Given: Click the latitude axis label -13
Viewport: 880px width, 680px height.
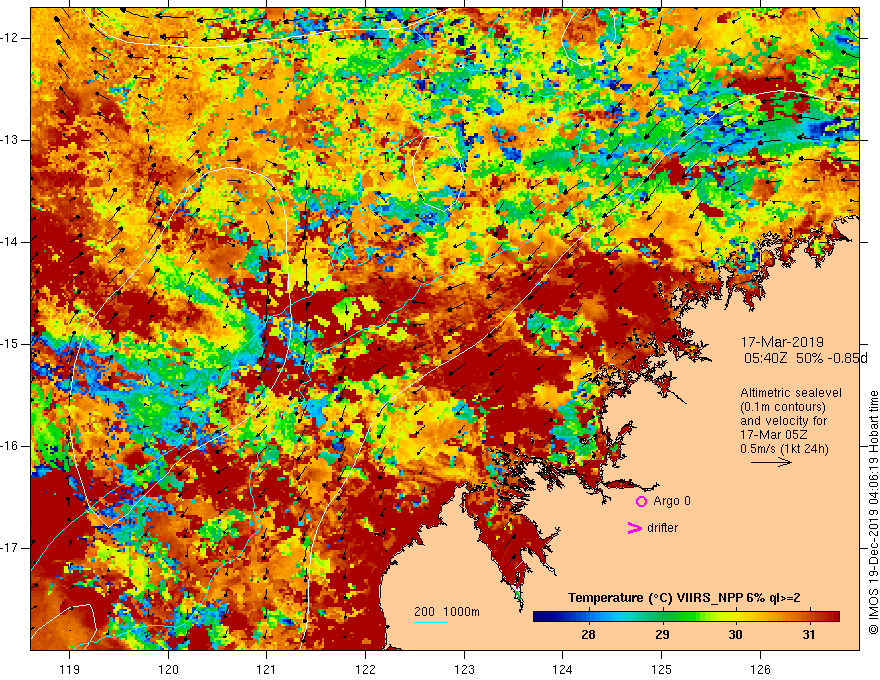Looking at the screenshot, I should tap(11, 140).
